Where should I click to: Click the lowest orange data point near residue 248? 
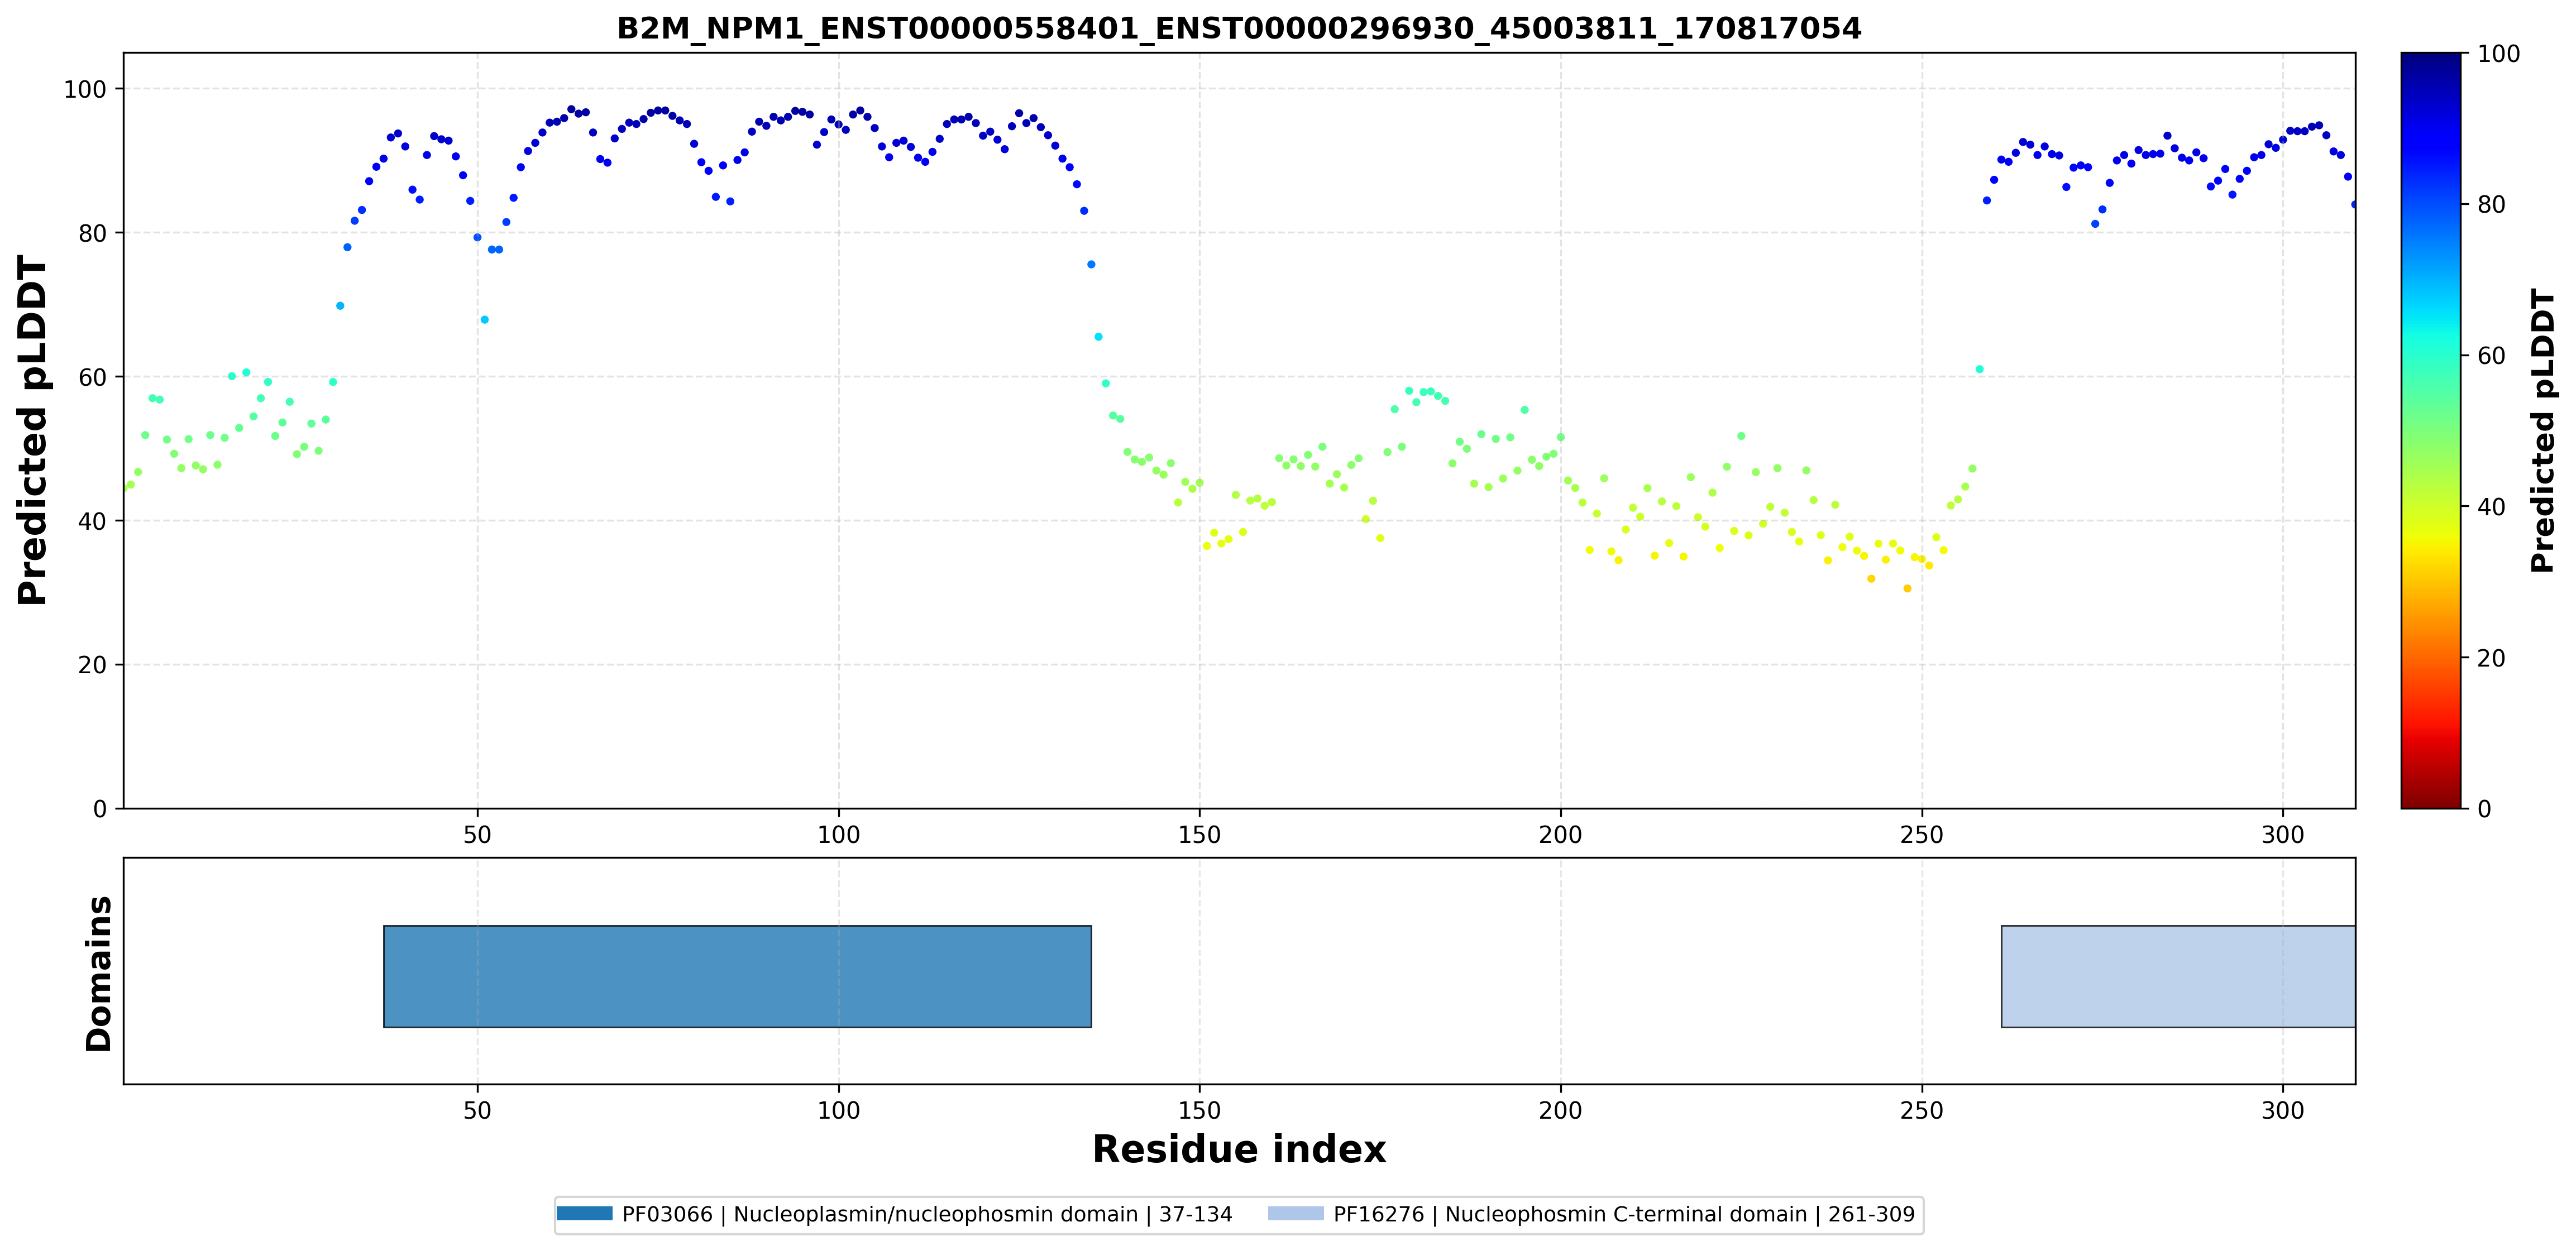click(1907, 589)
